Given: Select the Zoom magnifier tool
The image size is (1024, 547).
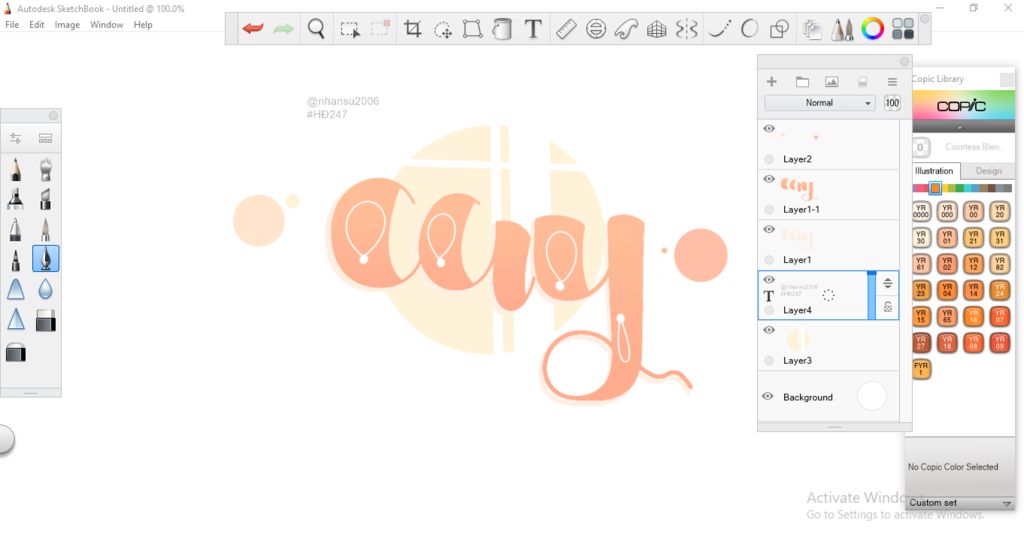Looking at the screenshot, I should pos(316,29).
